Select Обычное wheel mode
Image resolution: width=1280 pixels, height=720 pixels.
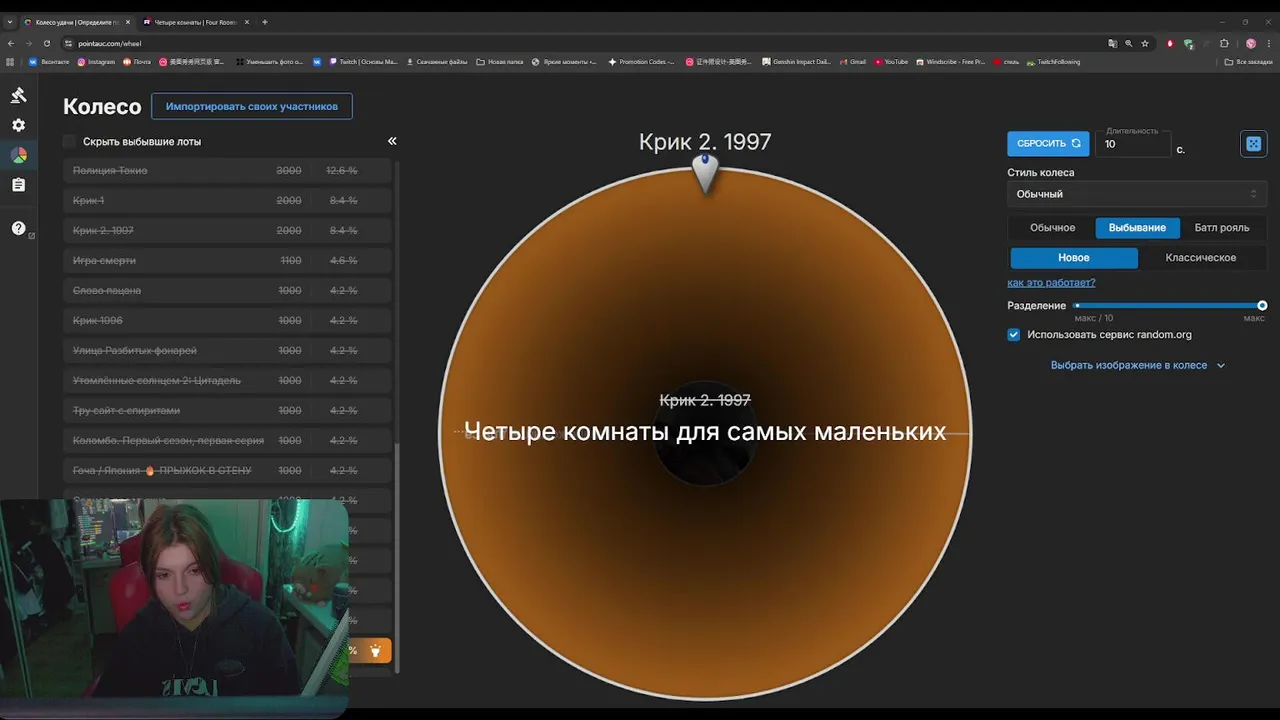(1052, 228)
